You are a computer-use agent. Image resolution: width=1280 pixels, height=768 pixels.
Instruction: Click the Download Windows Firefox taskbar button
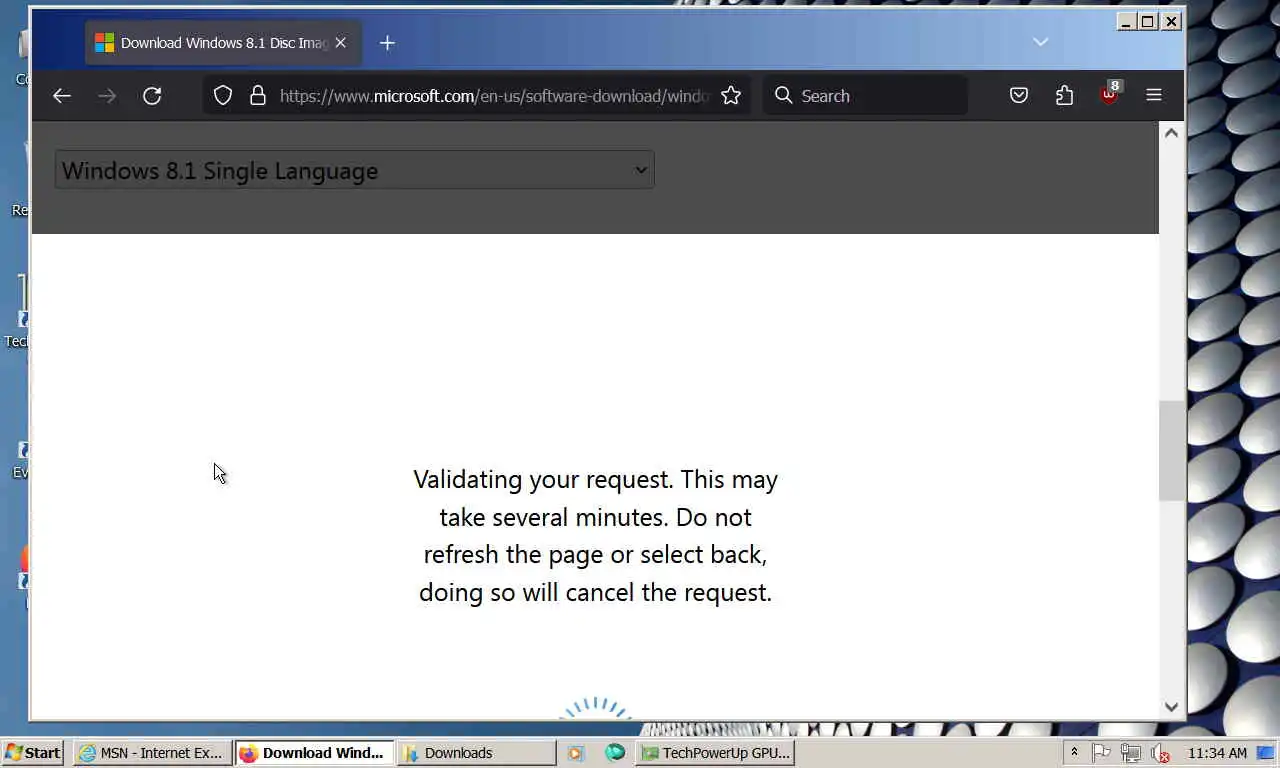click(x=314, y=753)
